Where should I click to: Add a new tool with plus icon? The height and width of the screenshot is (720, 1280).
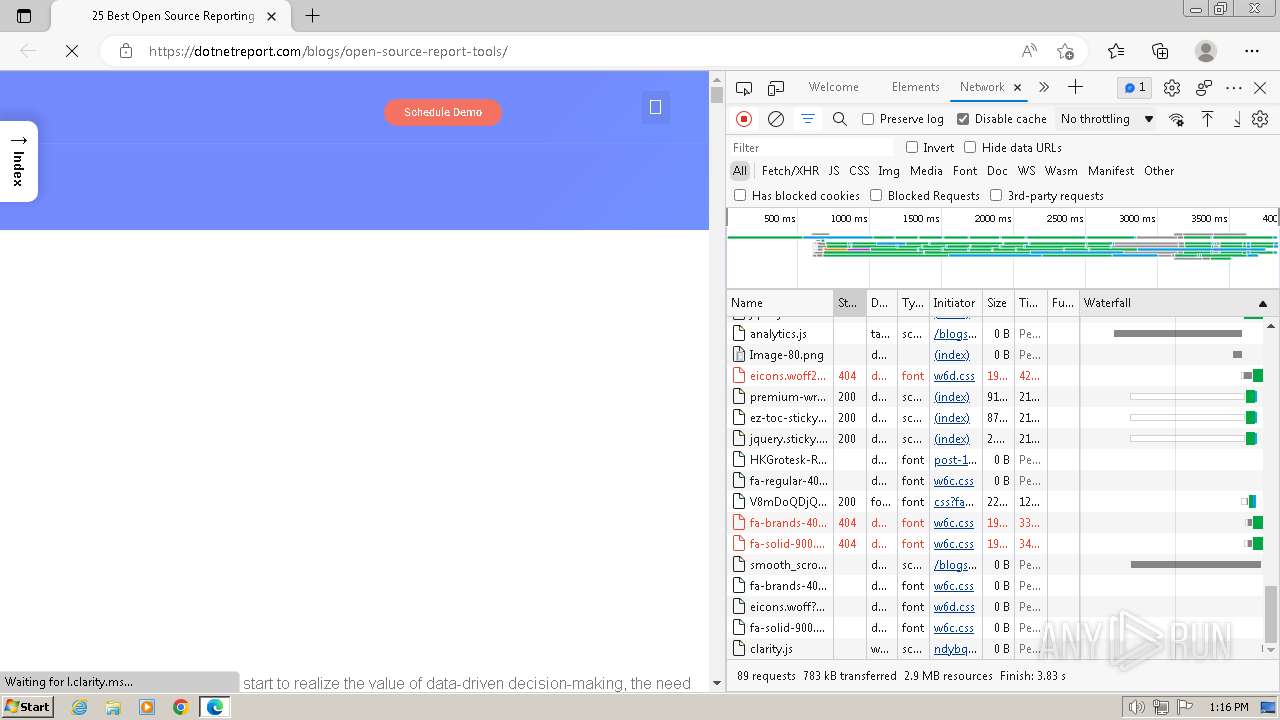(x=1075, y=87)
